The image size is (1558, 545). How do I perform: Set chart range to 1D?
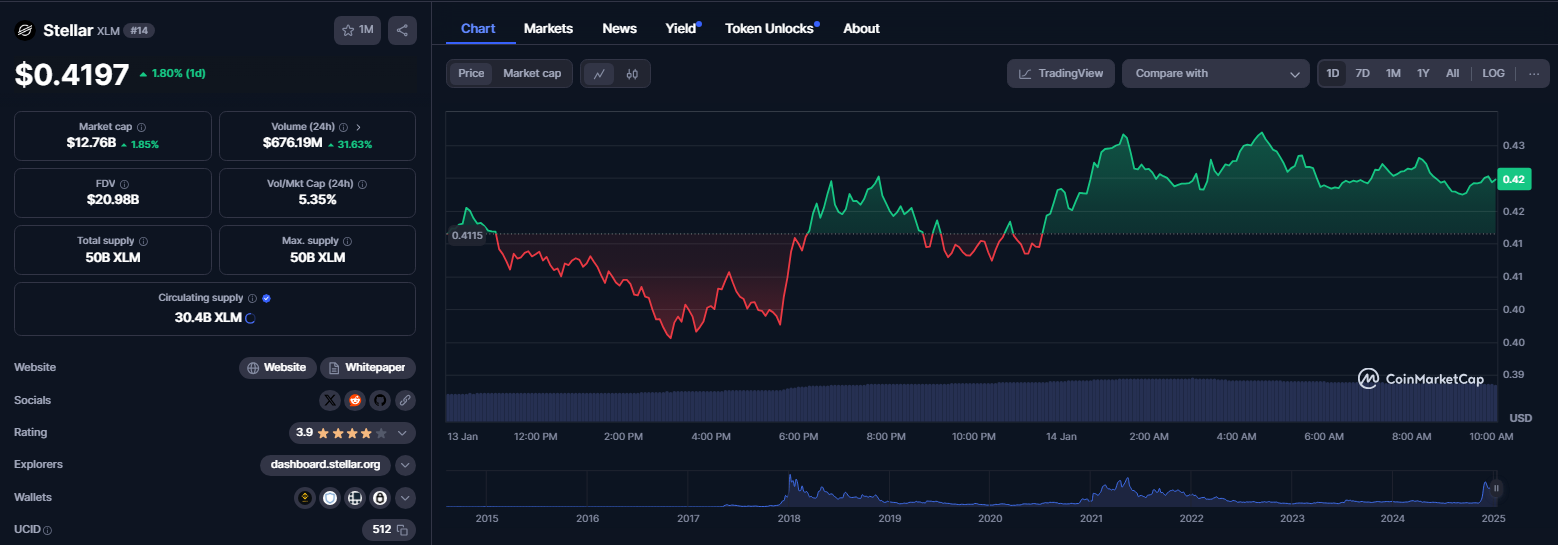(x=1333, y=73)
